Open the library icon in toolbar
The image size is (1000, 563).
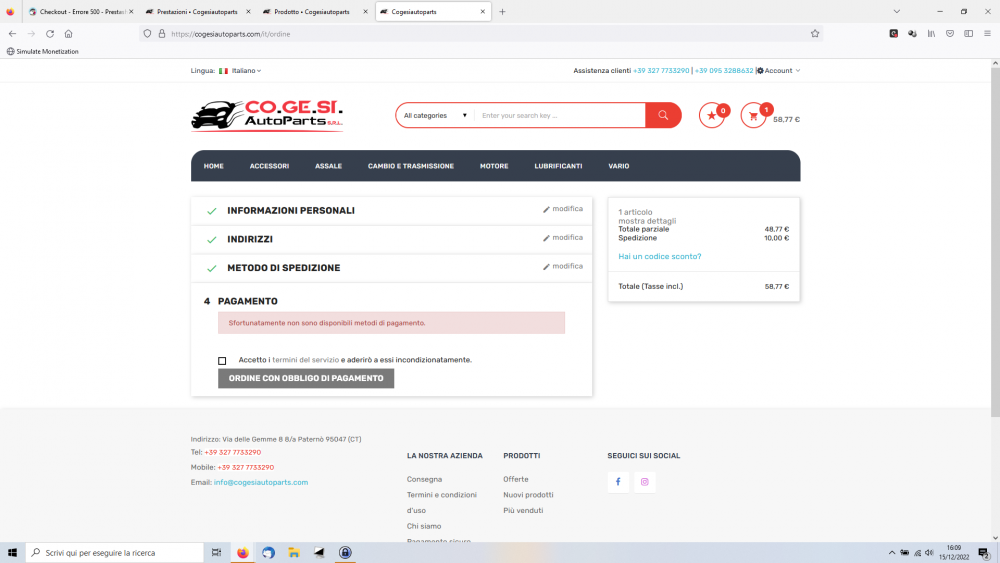coord(931,34)
